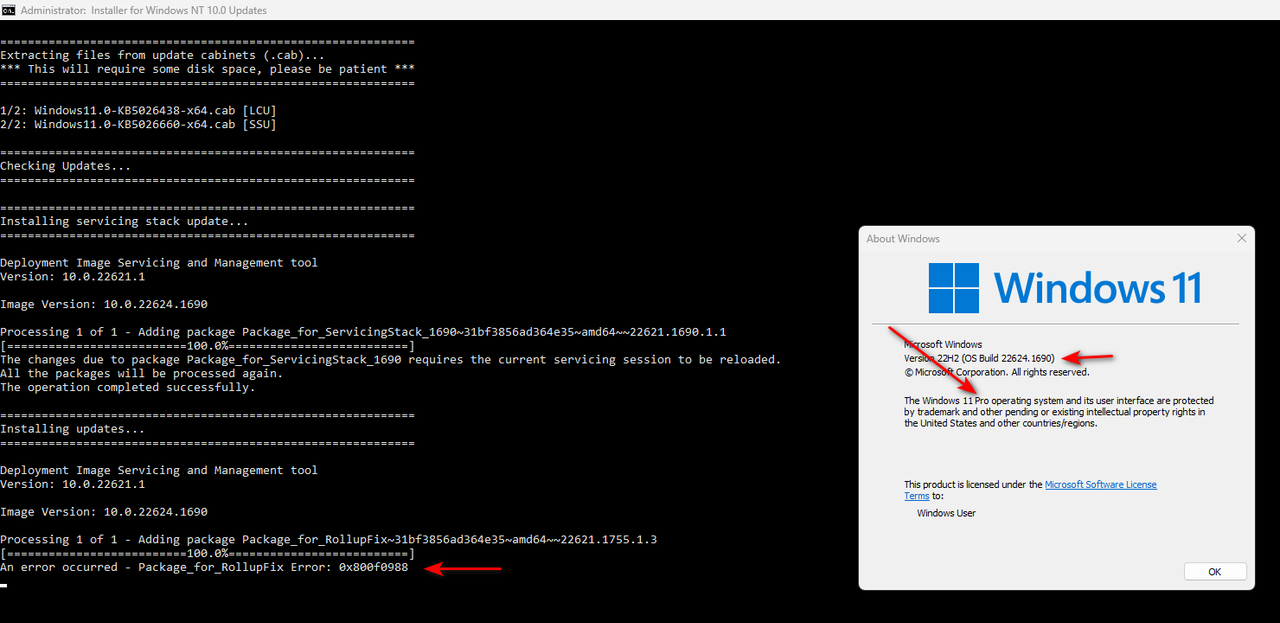
Task: Click the OK button in About Windows
Action: [x=1215, y=572]
